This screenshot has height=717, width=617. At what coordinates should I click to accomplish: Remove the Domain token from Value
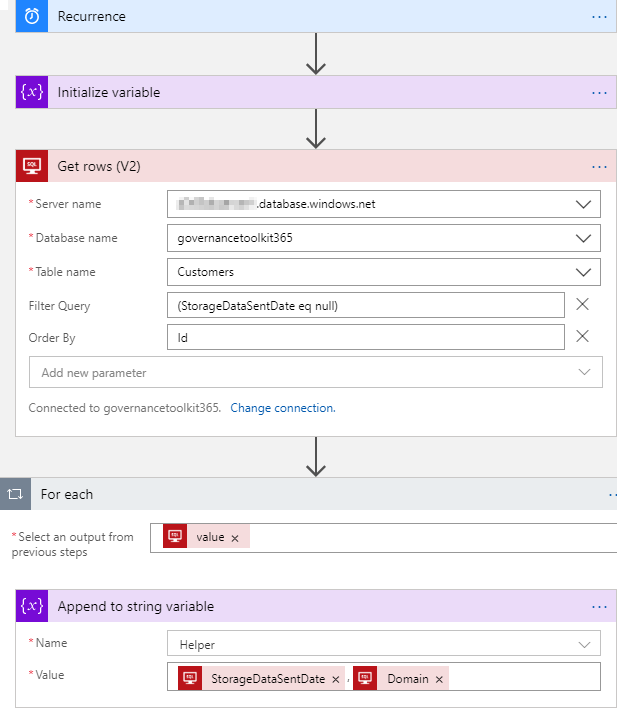439,680
